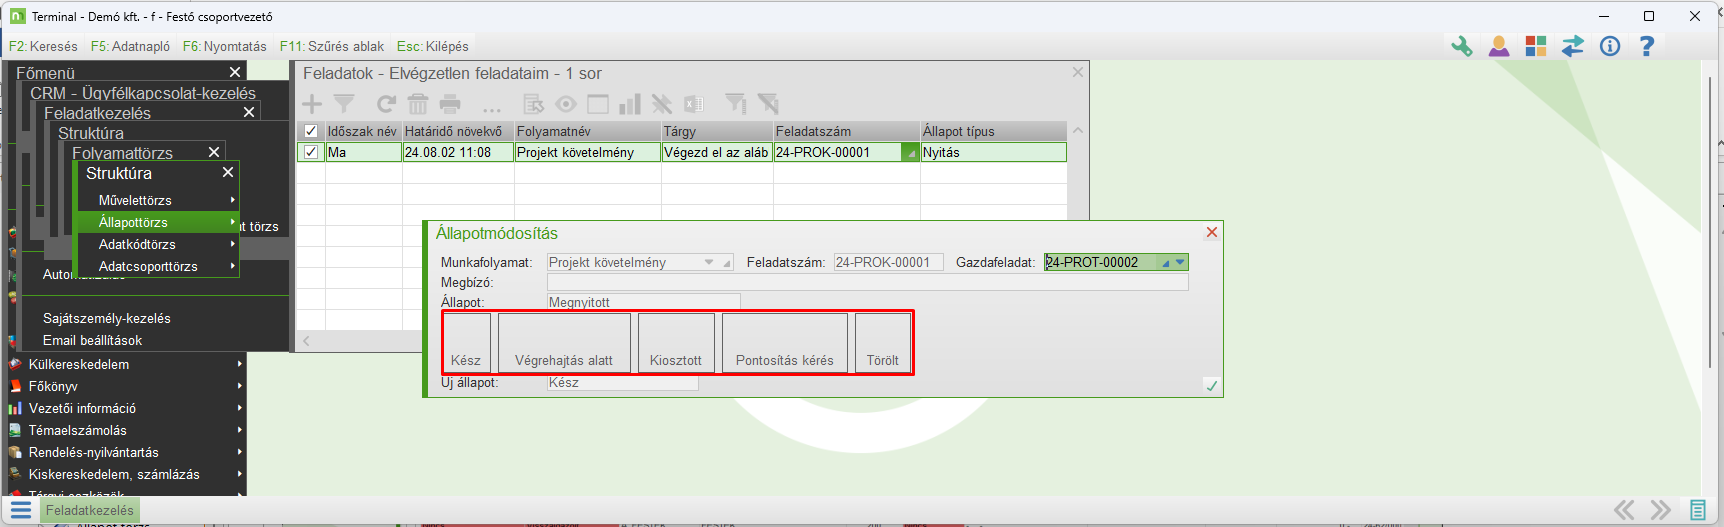Expand Főkönyv menu
The height and width of the screenshot is (527, 1724).
[240, 386]
